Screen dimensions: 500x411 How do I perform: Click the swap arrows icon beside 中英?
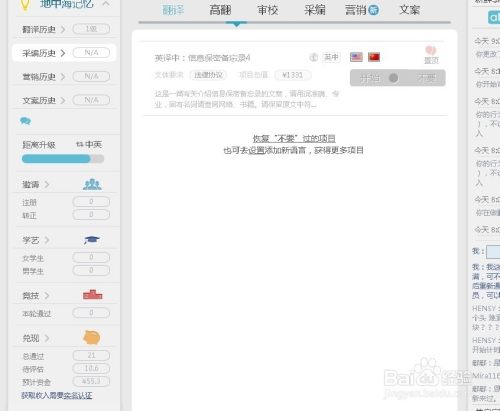79,144
